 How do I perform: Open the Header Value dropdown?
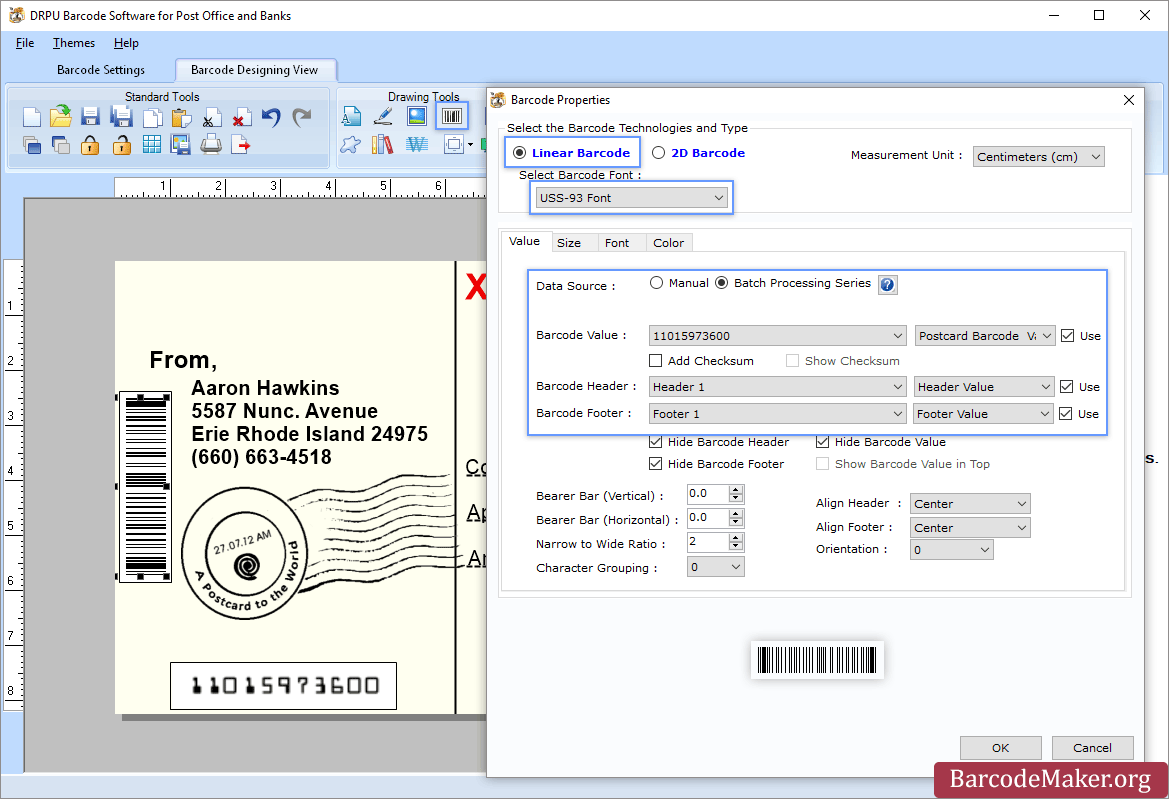(x=984, y=387)
